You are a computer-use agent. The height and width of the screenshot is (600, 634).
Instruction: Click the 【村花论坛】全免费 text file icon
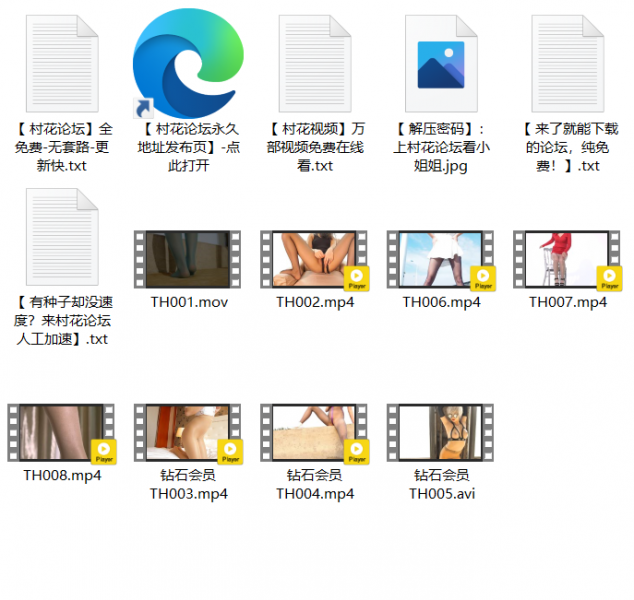click(62, 62)
